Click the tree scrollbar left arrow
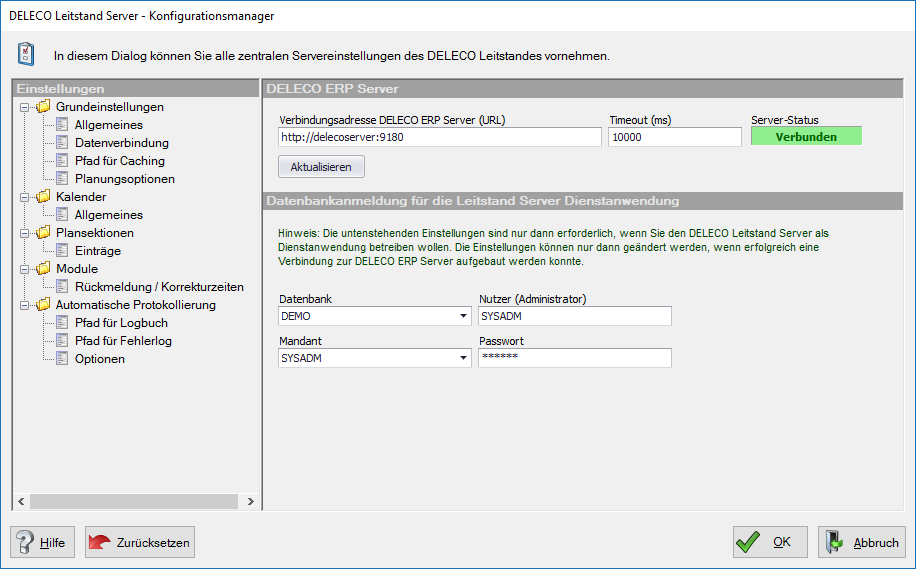916x569 pixels. click(21, 501)
